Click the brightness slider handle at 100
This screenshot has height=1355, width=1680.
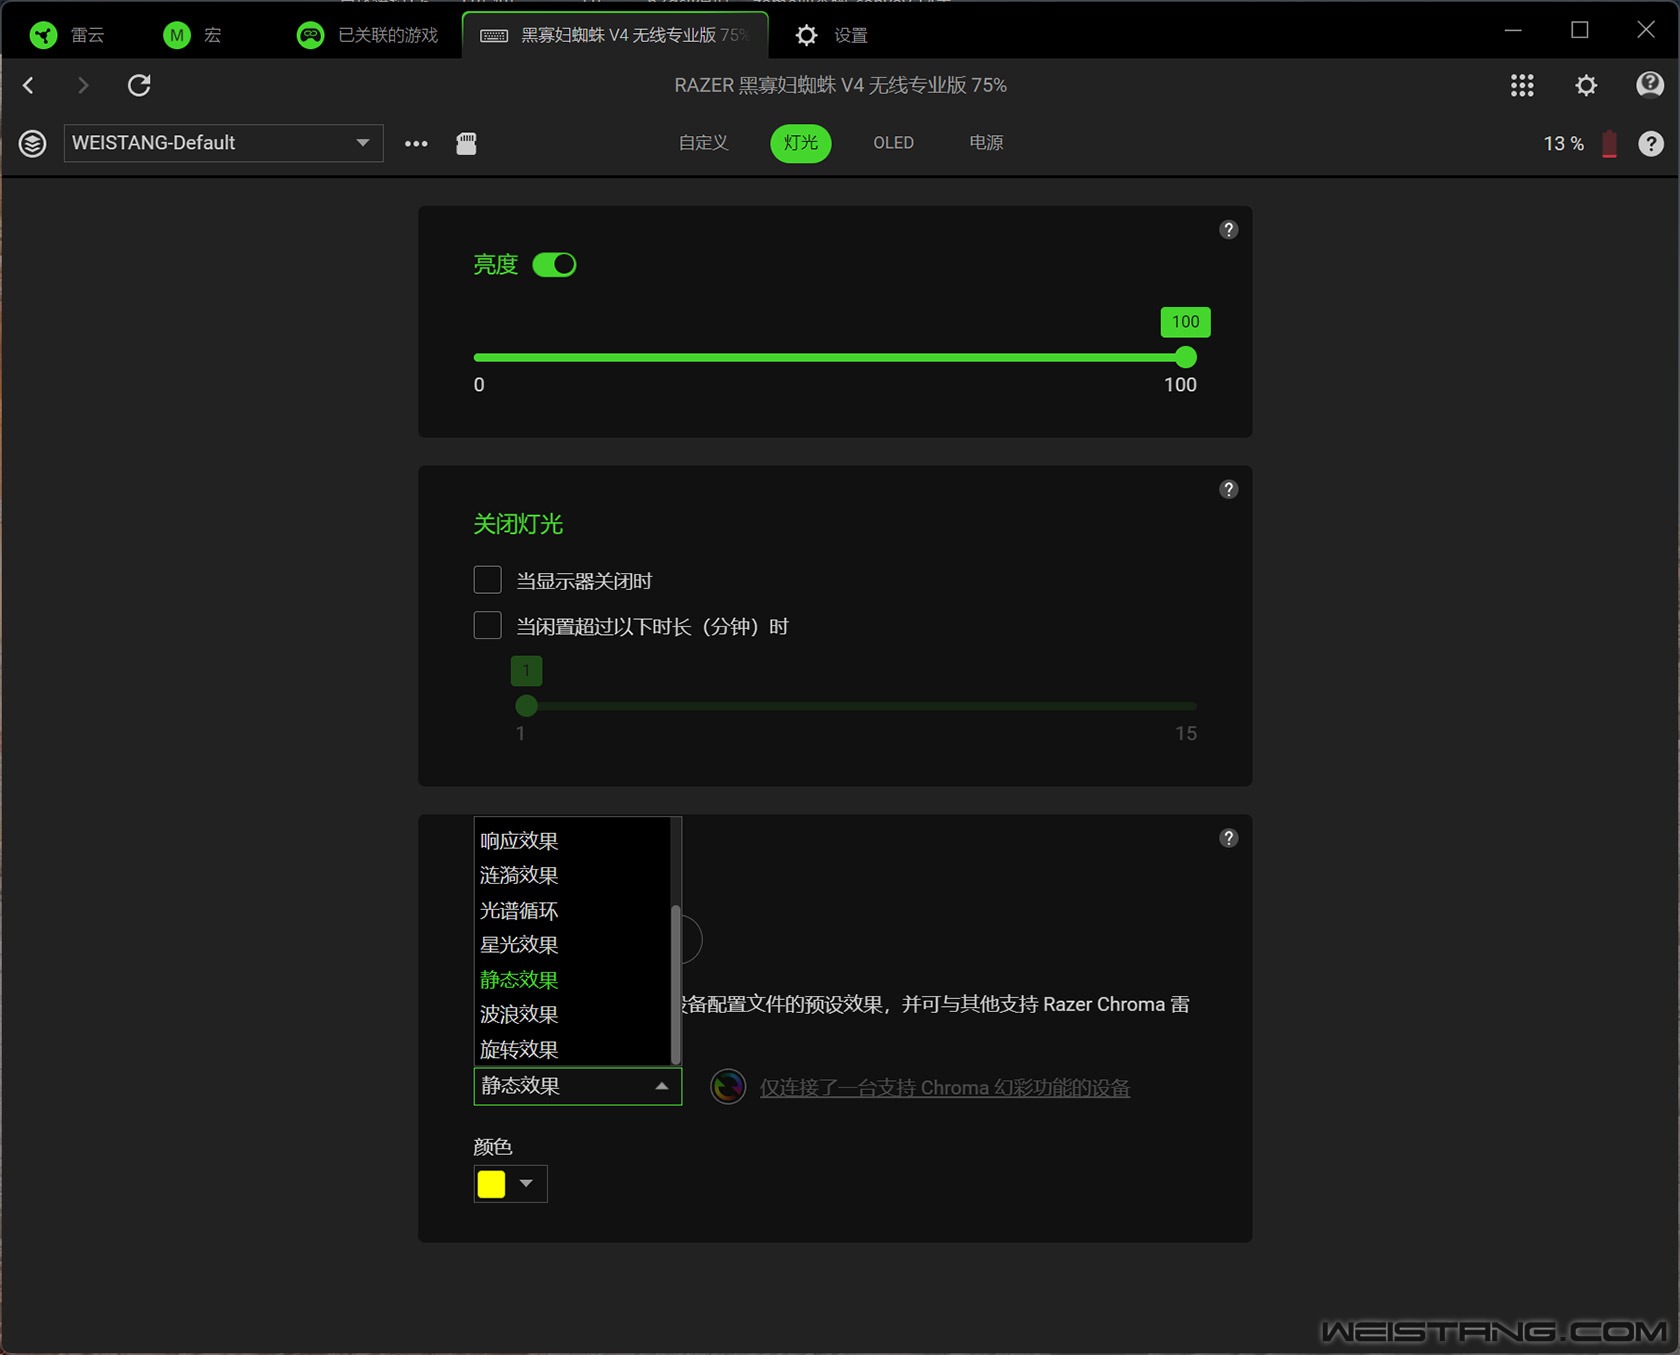point(1186,357)
